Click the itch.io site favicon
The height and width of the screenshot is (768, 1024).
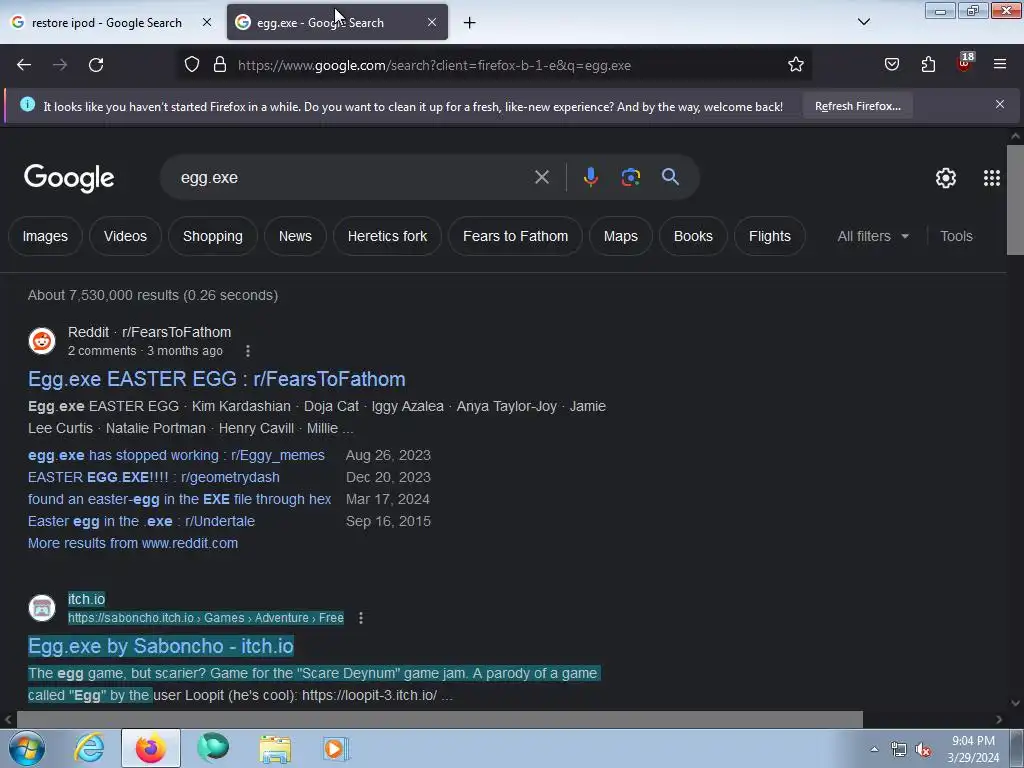tap(42, 608)
